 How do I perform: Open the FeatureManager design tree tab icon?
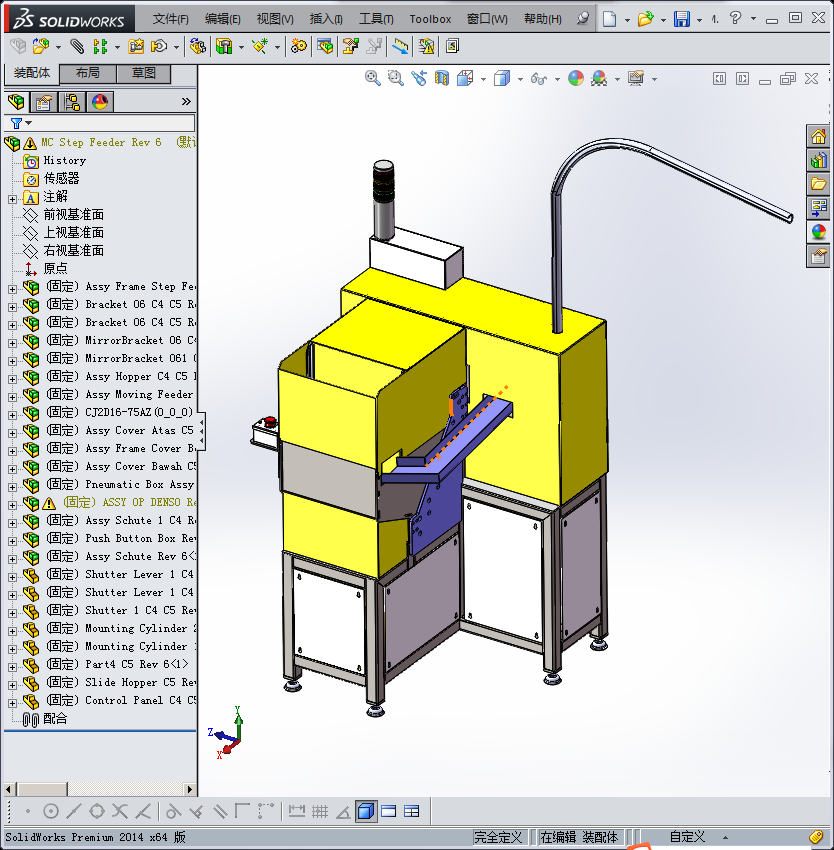coord(16,101)
